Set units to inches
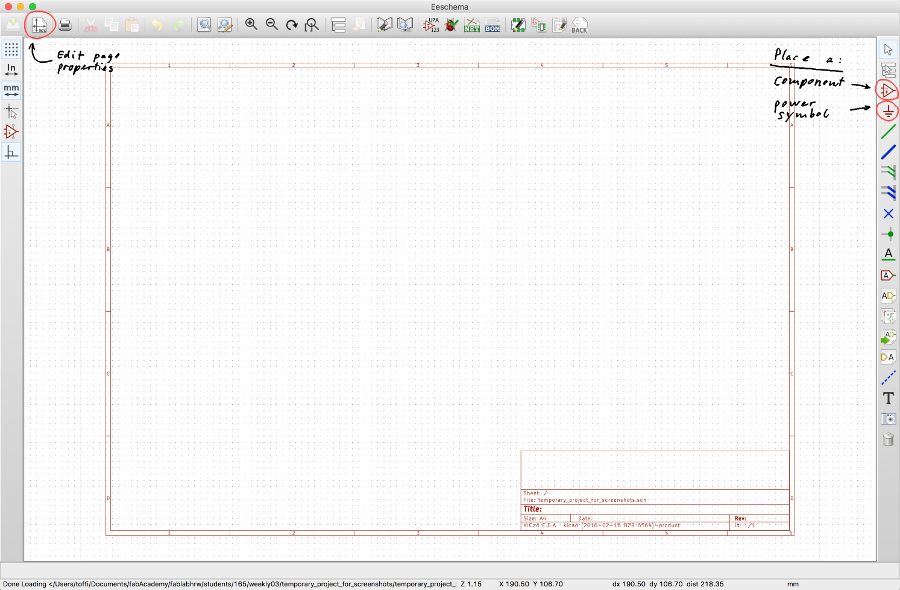The image size is (900, 590). click(x=11, y=70)
